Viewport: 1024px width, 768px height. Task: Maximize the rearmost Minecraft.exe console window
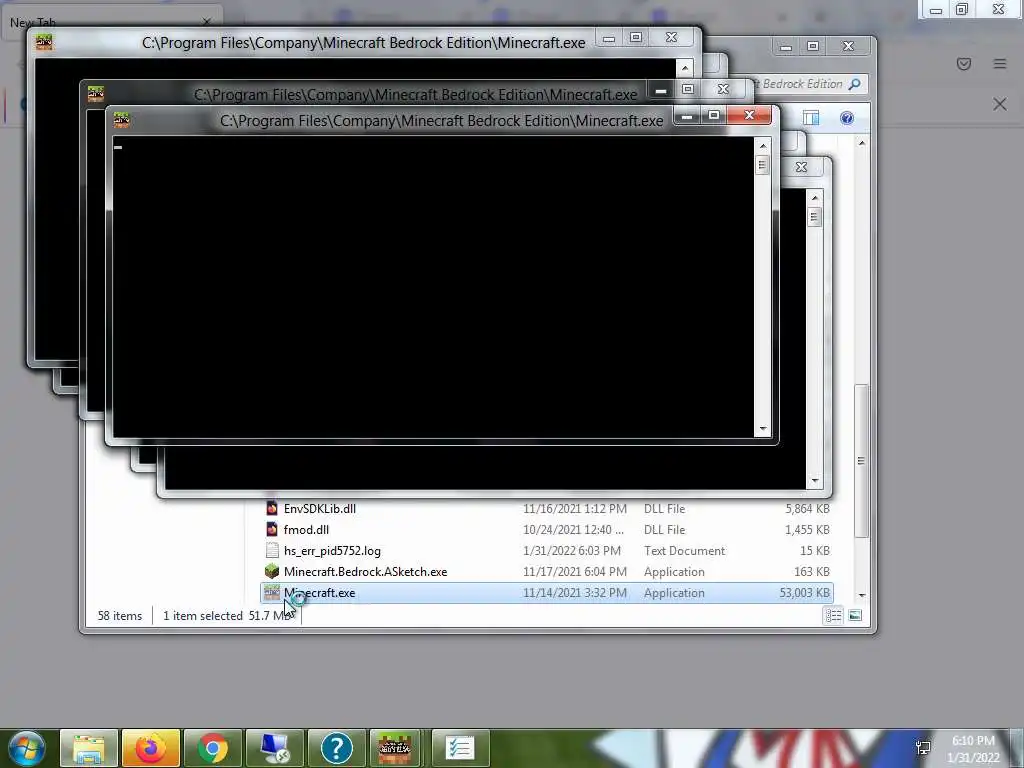click(x=635, y=38)
